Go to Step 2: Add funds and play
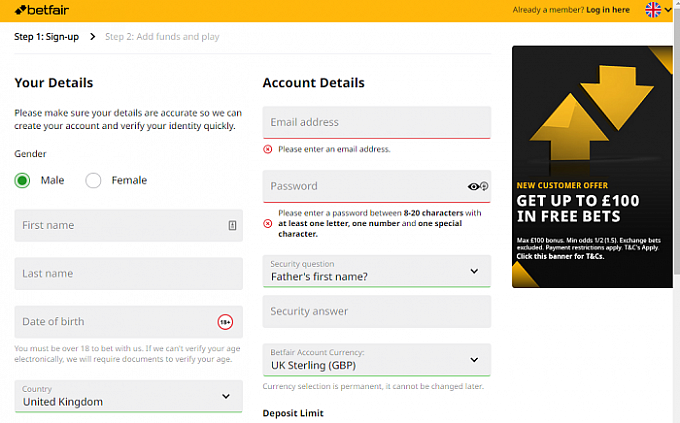 click(x=162, y=37)
